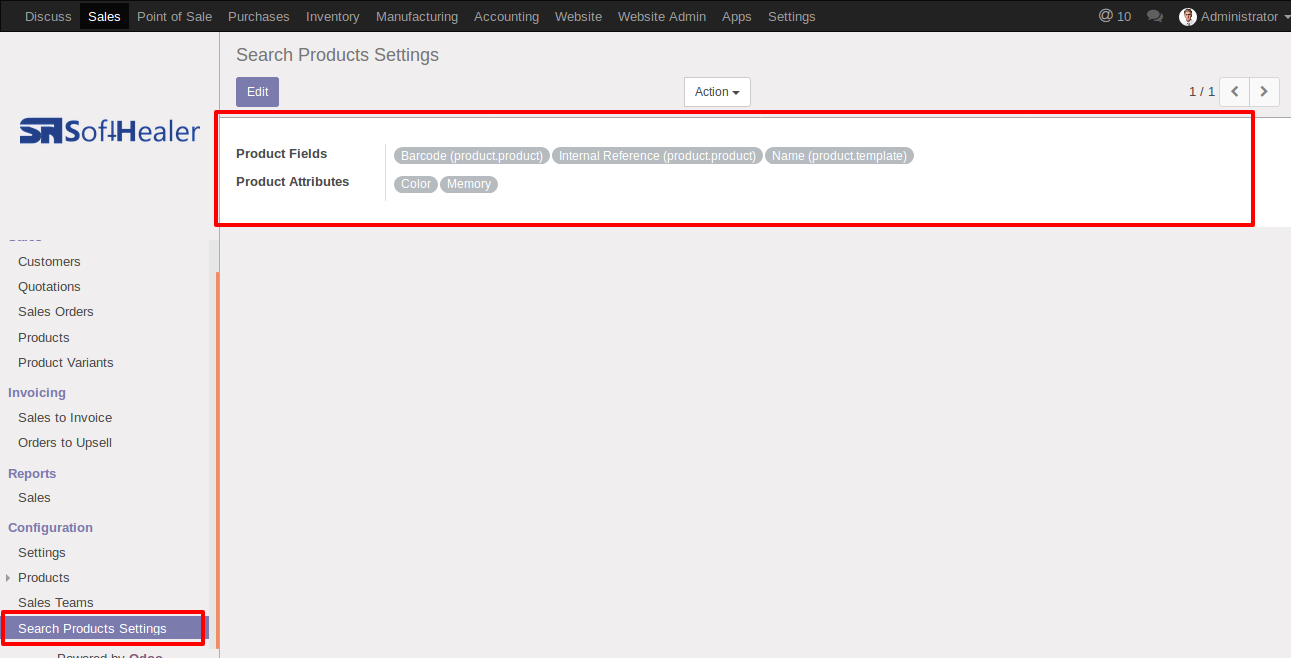Open the conversations chat bubbles icon

1155,16
